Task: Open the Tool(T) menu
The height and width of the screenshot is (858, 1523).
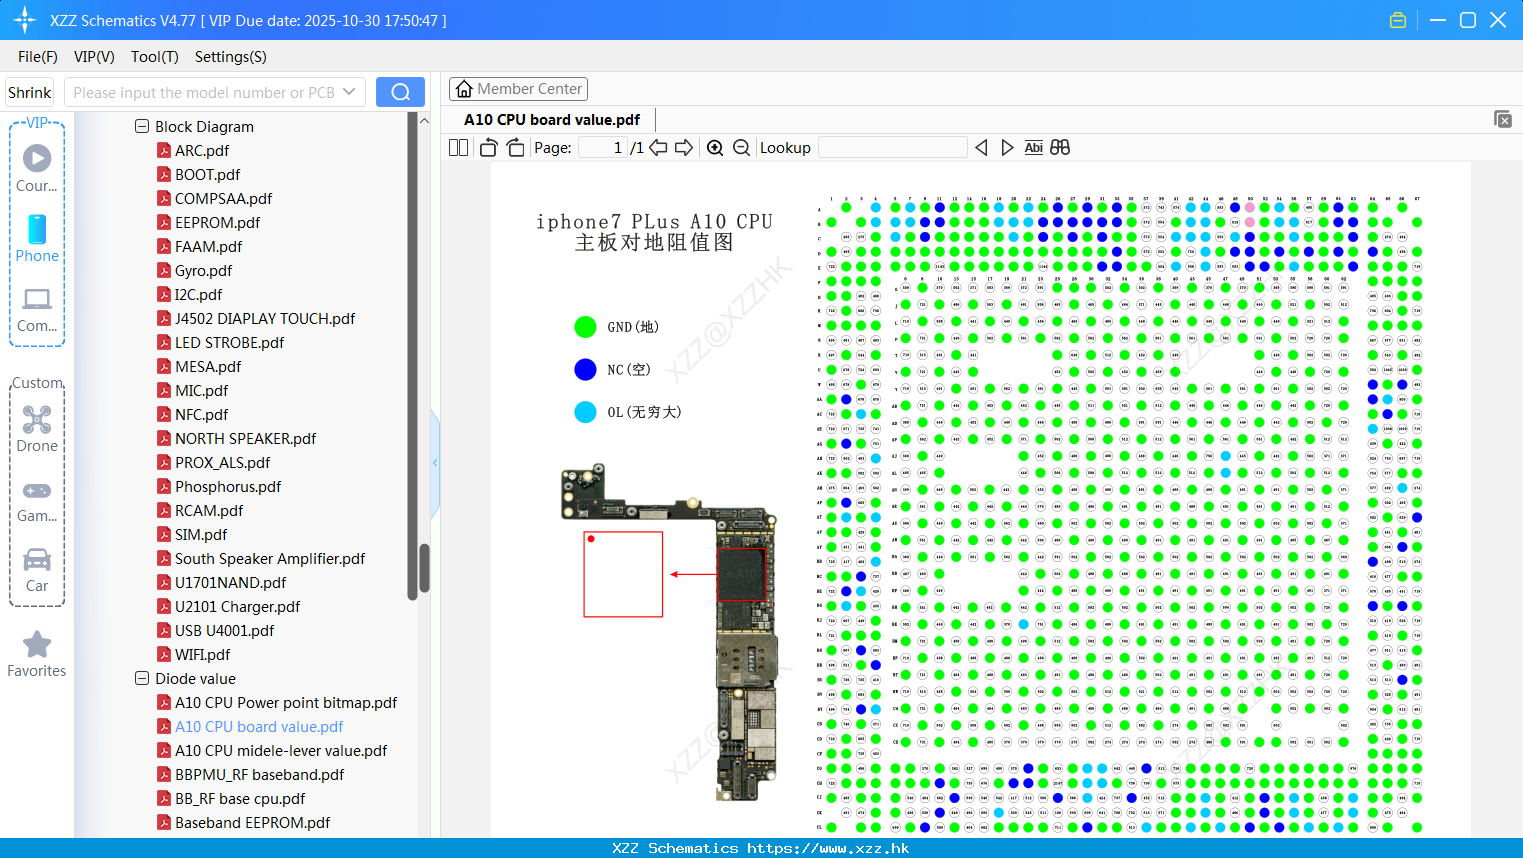Action: point(155,57)
